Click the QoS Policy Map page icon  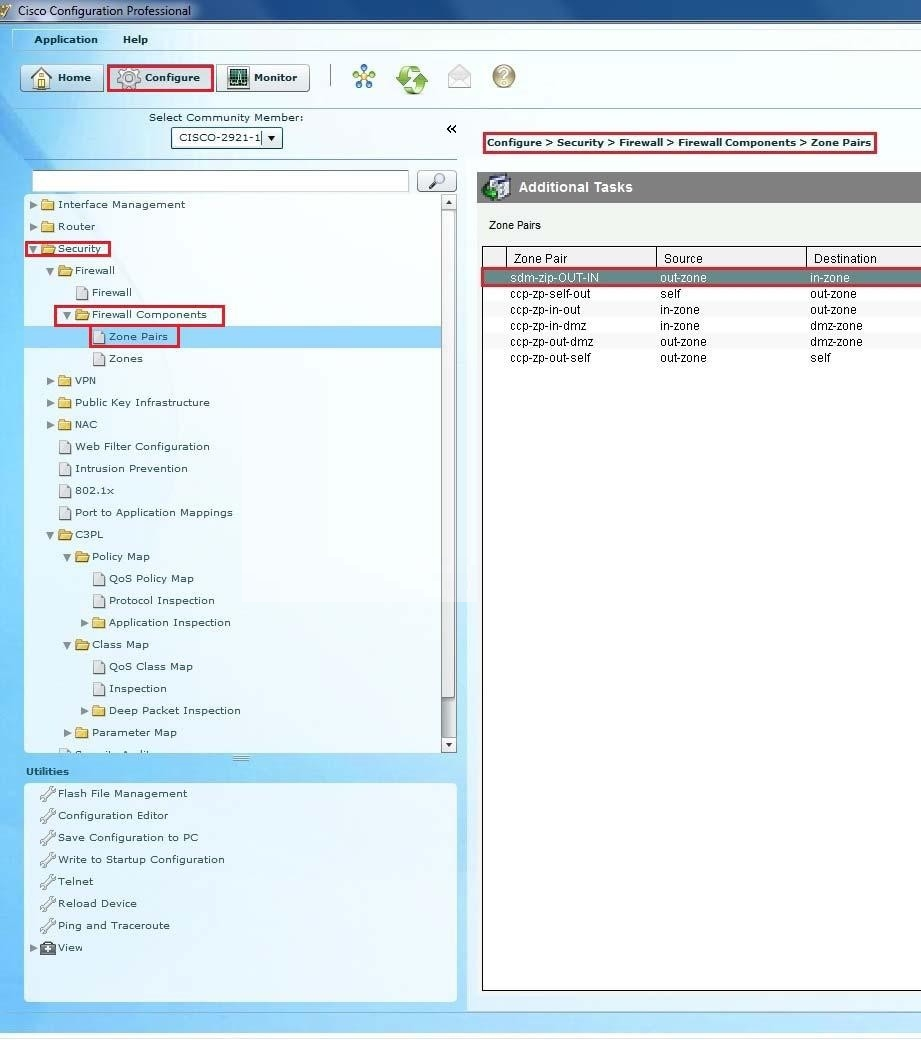(99, 579)
